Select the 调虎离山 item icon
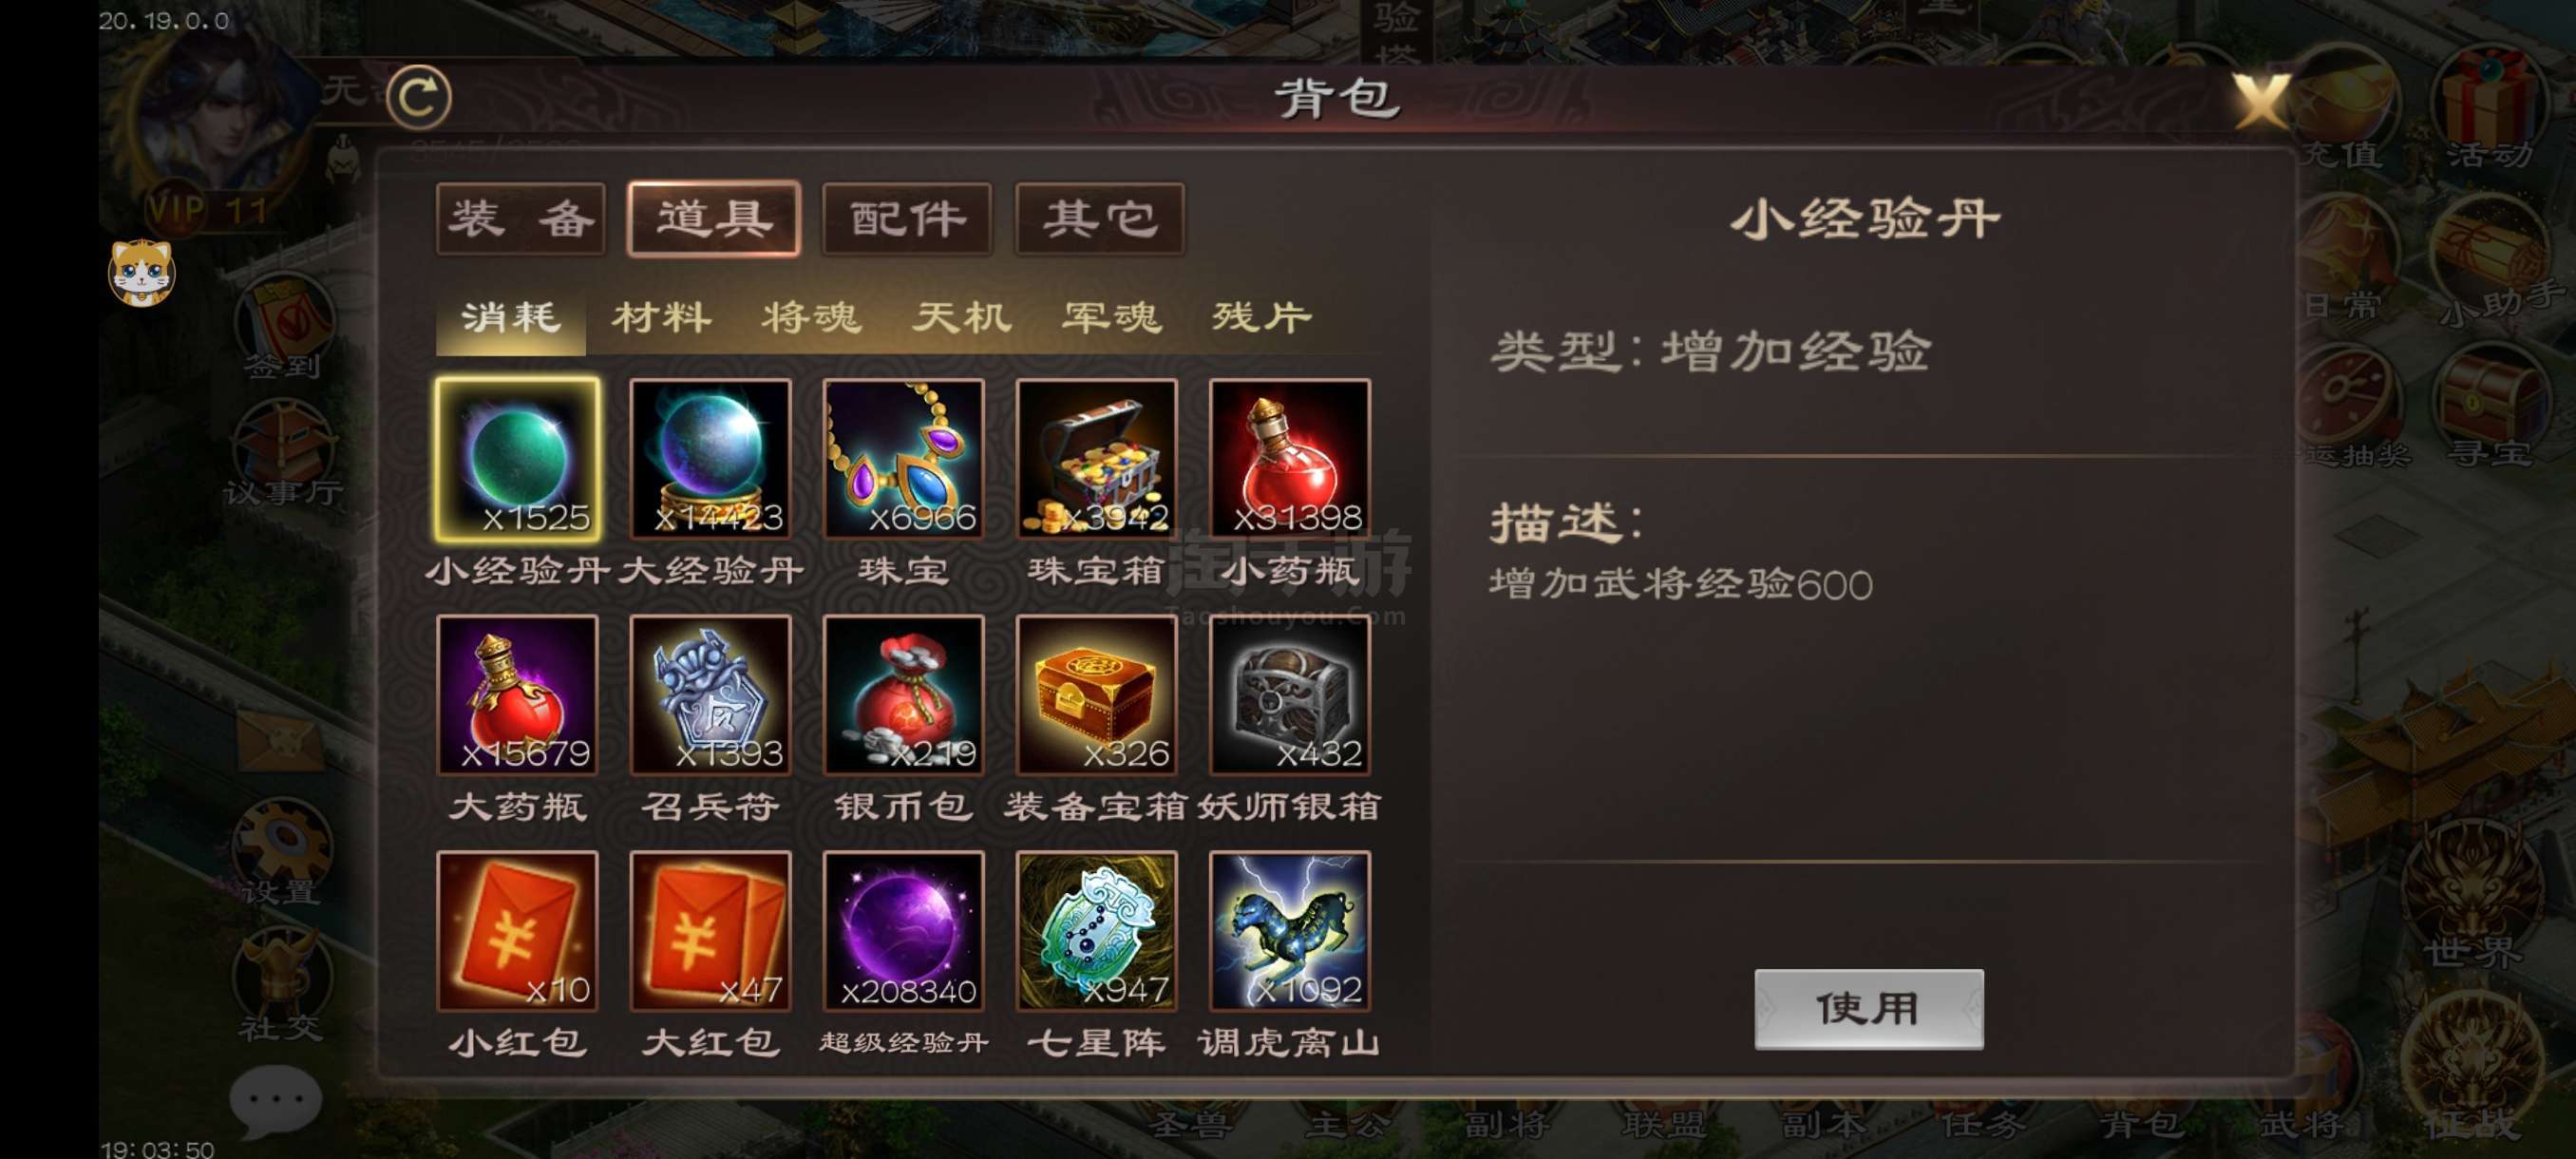2576x1159 pixels. click(1289, 931)
